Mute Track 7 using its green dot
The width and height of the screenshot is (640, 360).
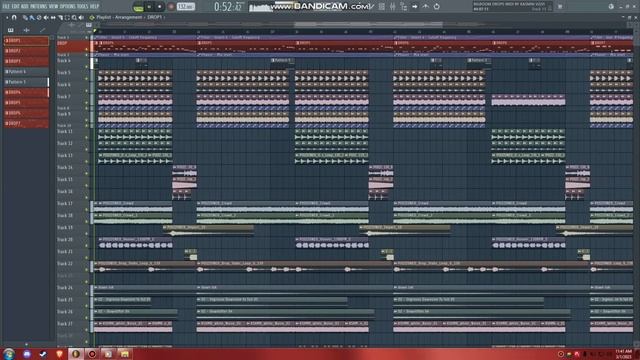click(x=87, y=103)
